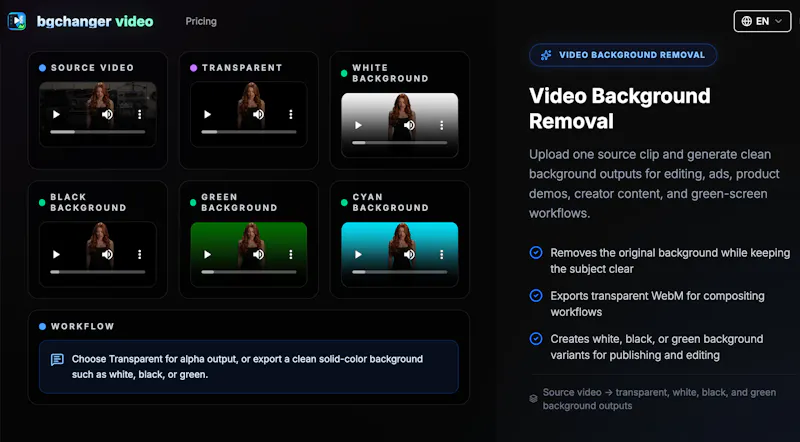This screenshot has width=800, height=442.
Task: Select the 'BLACK BACKGROUND' card label
Action: coord(88,202)
